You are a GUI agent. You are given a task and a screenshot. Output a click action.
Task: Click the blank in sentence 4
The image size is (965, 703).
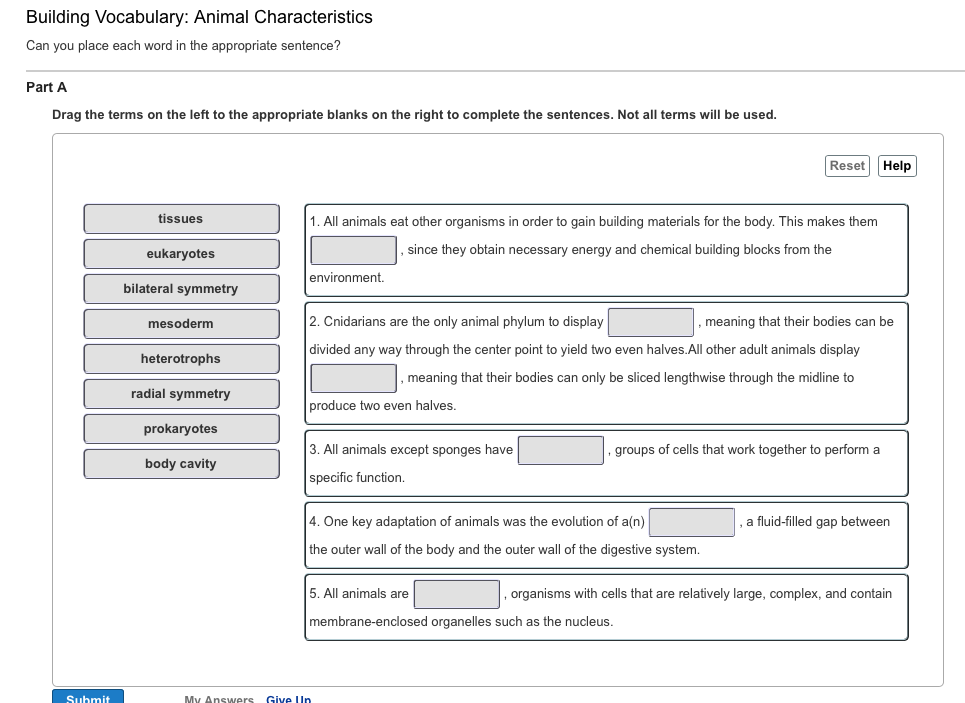pos(691,521)
